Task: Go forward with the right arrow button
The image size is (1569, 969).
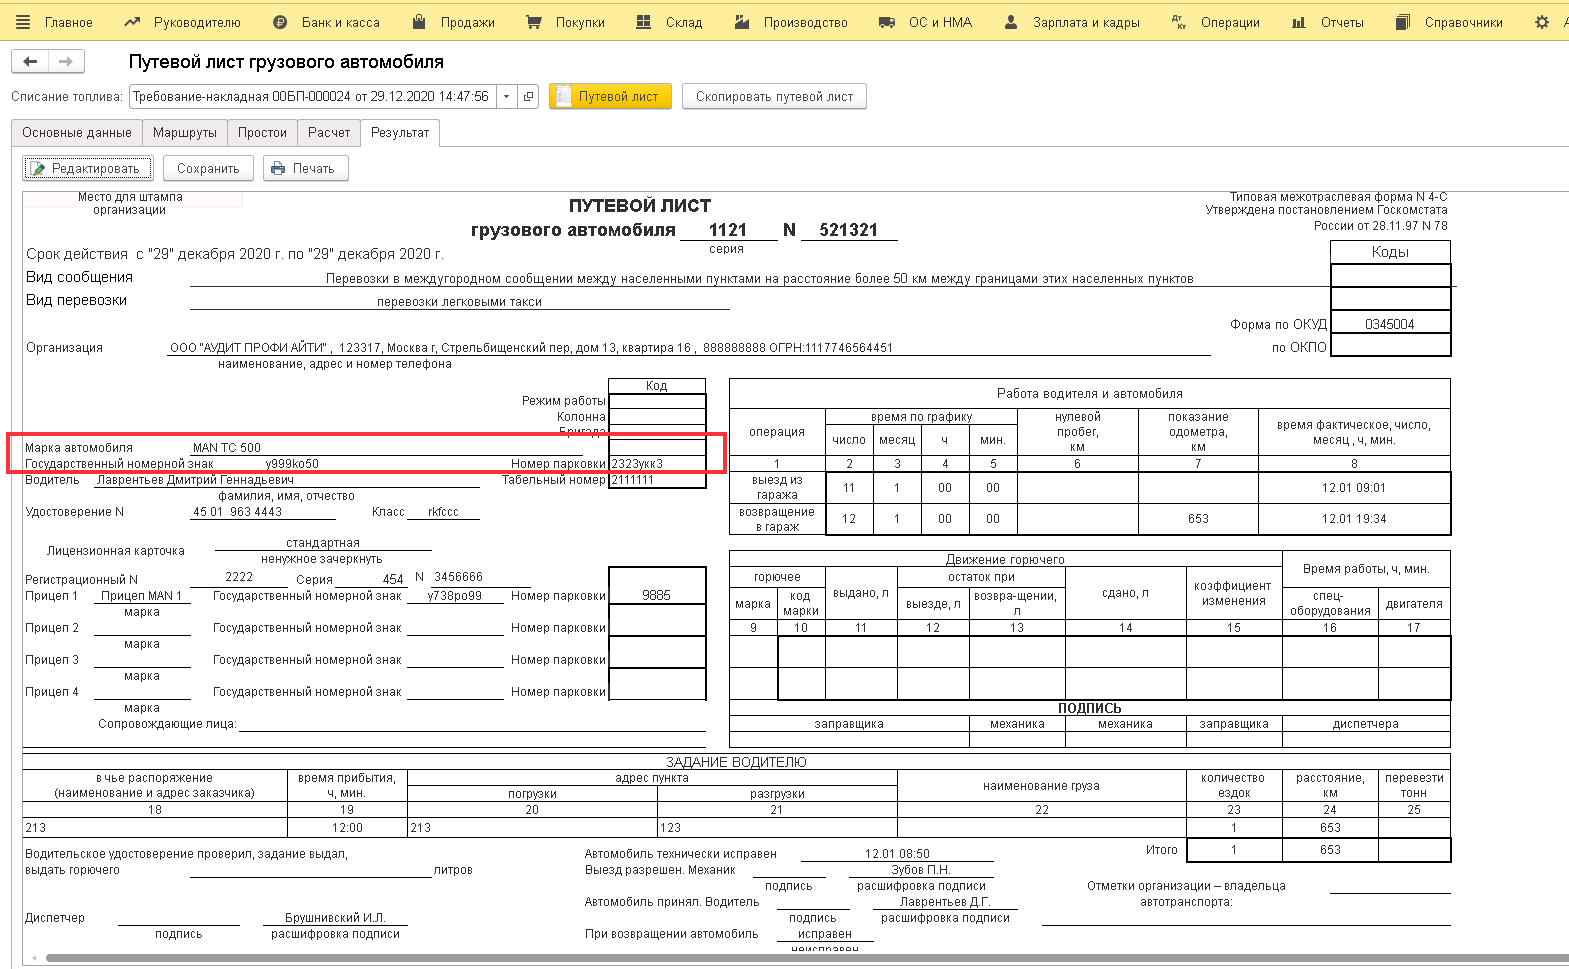Action: click(66, 62)
